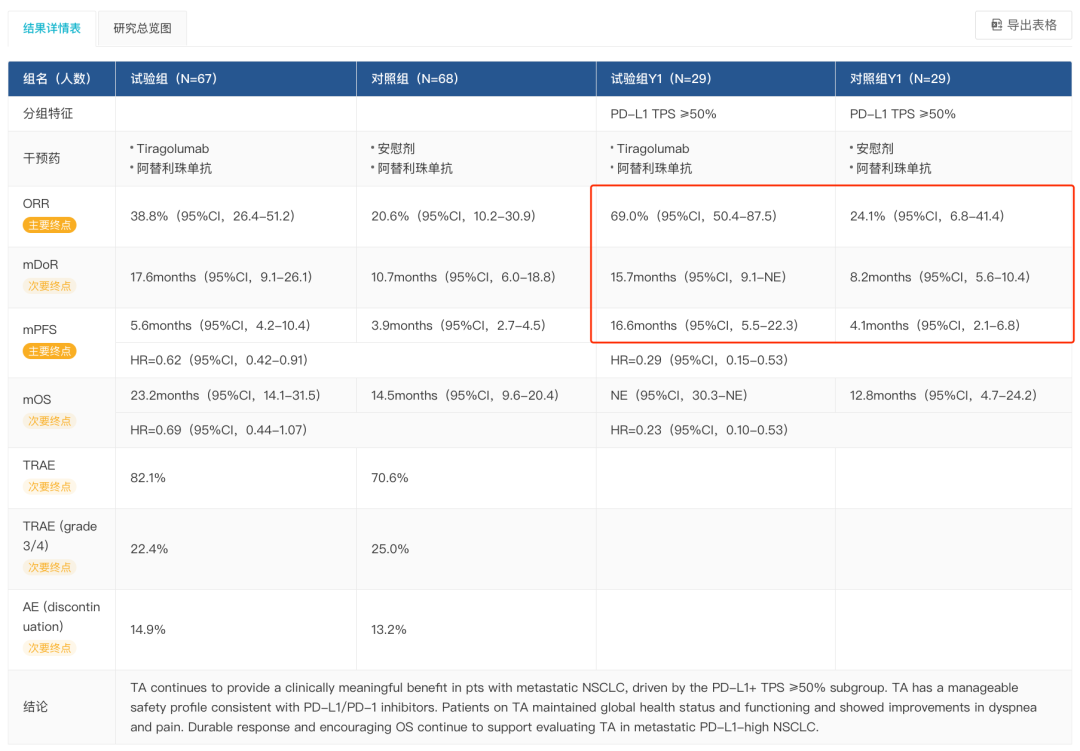
Task: Click the export icon beside 导出表格
Action: [996, 25]
